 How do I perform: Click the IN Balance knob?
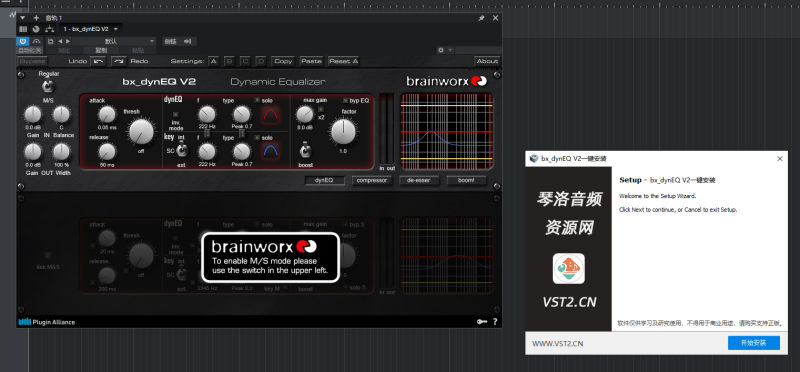(61, 114)
